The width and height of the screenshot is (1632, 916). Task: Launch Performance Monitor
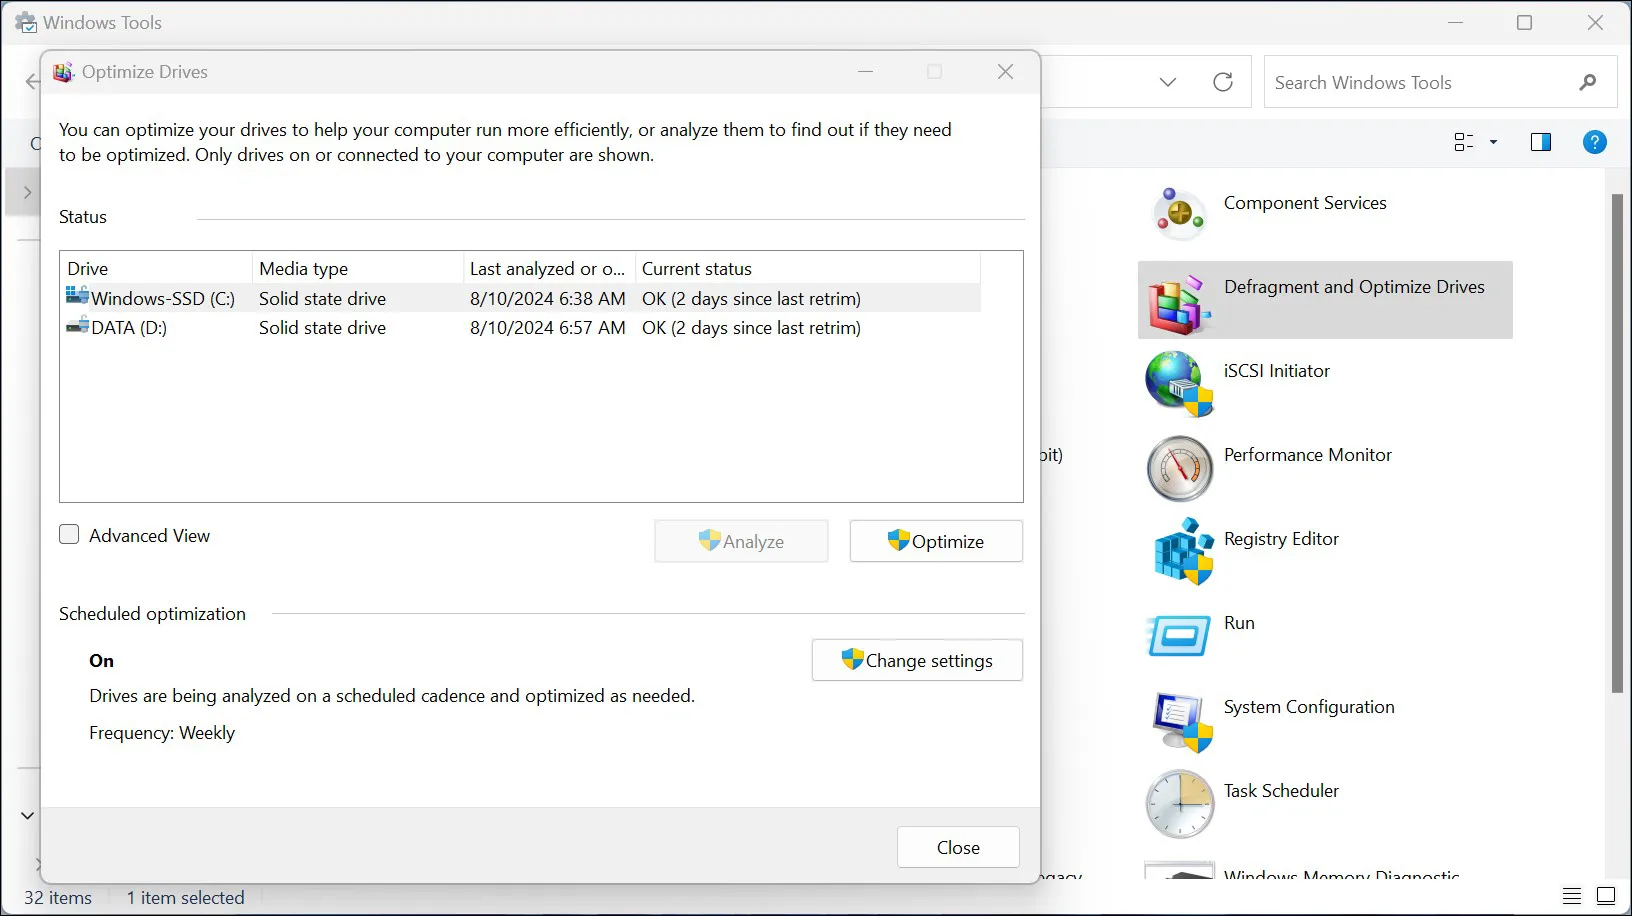(1307, 455)
